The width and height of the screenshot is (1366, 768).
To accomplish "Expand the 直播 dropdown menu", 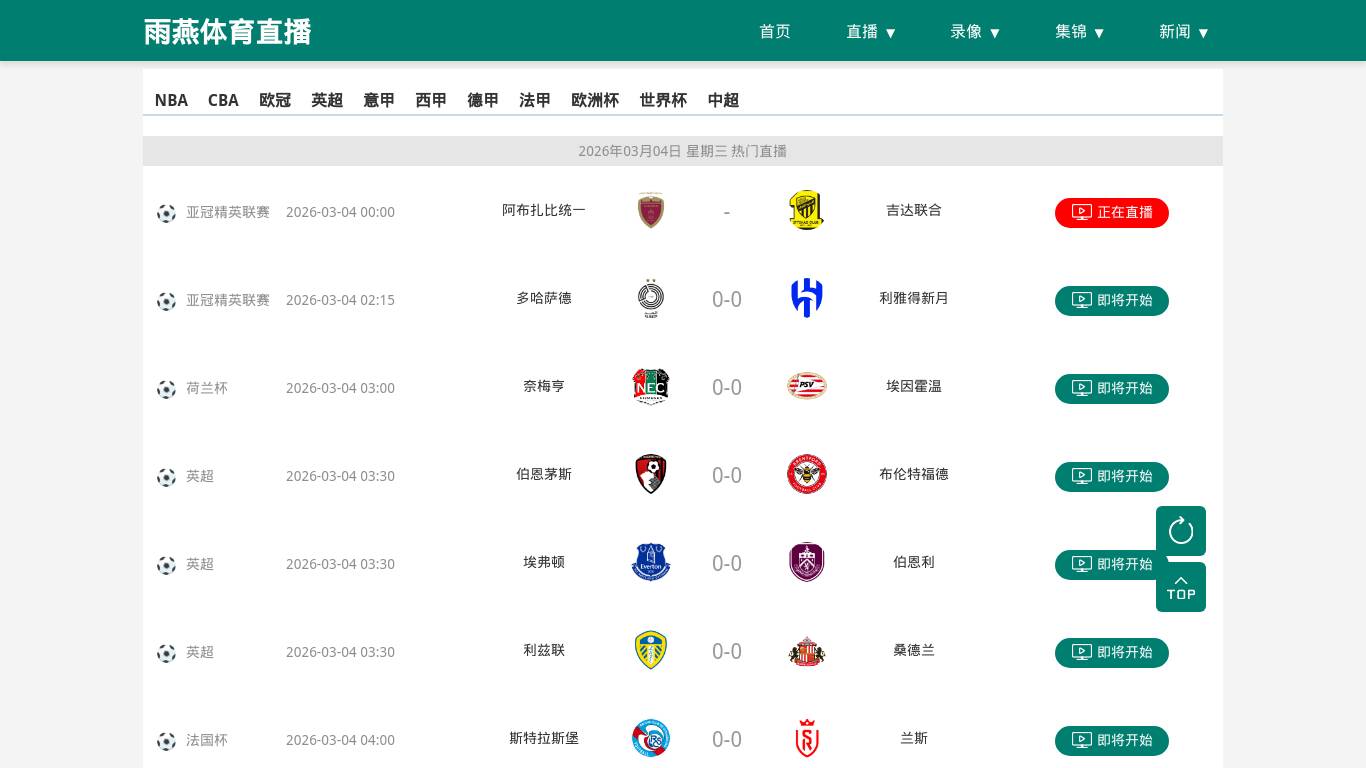I will pyautogui.click(x=871, y=32).
